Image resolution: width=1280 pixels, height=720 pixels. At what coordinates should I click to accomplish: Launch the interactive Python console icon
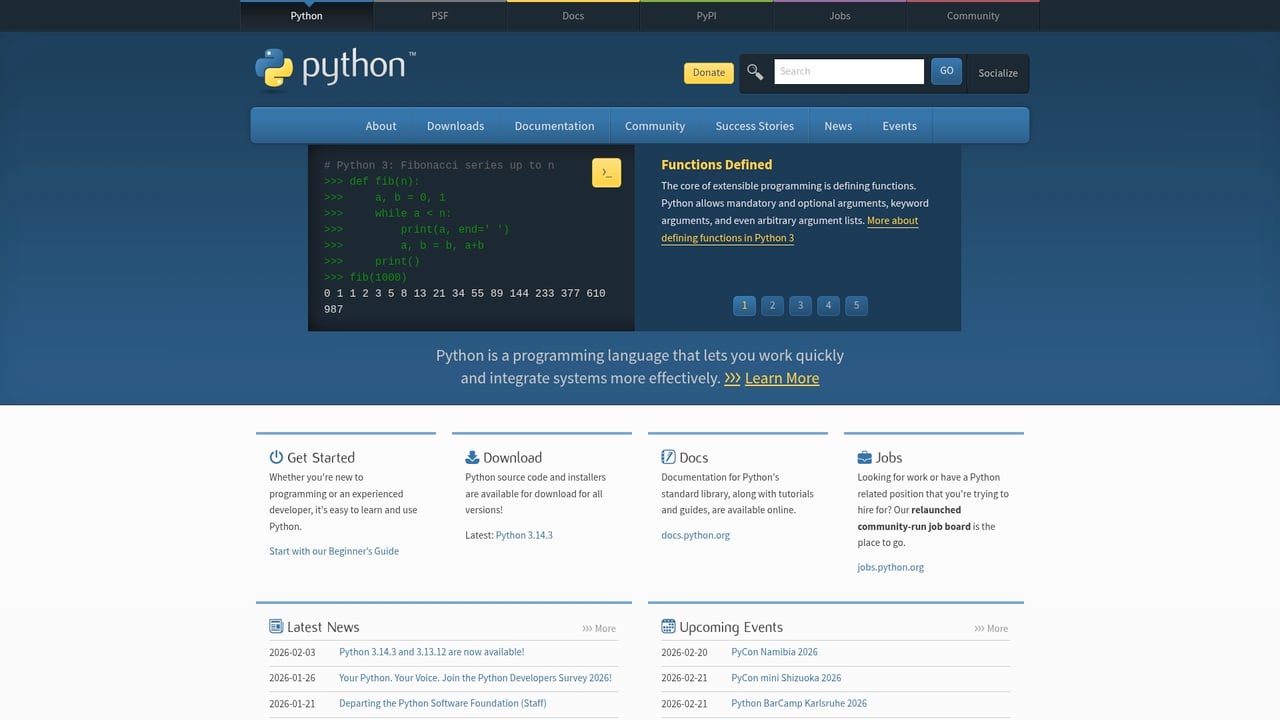click(606, 172)
